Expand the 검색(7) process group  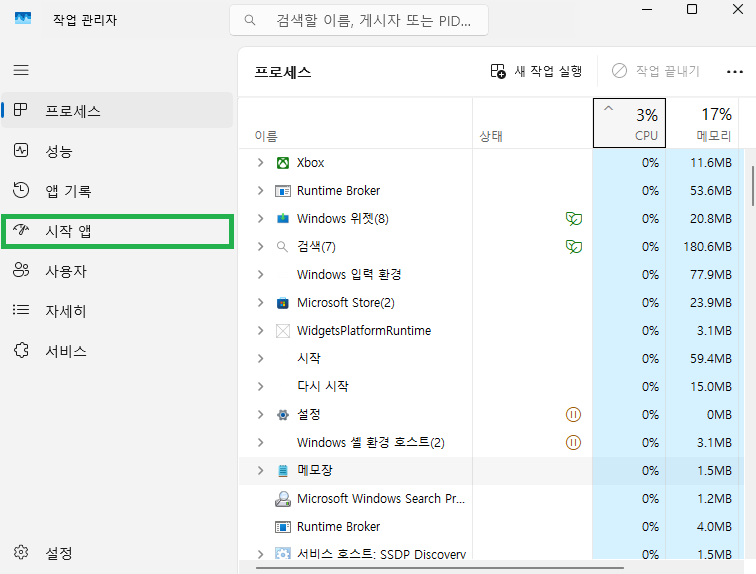(x=260, y=247)
